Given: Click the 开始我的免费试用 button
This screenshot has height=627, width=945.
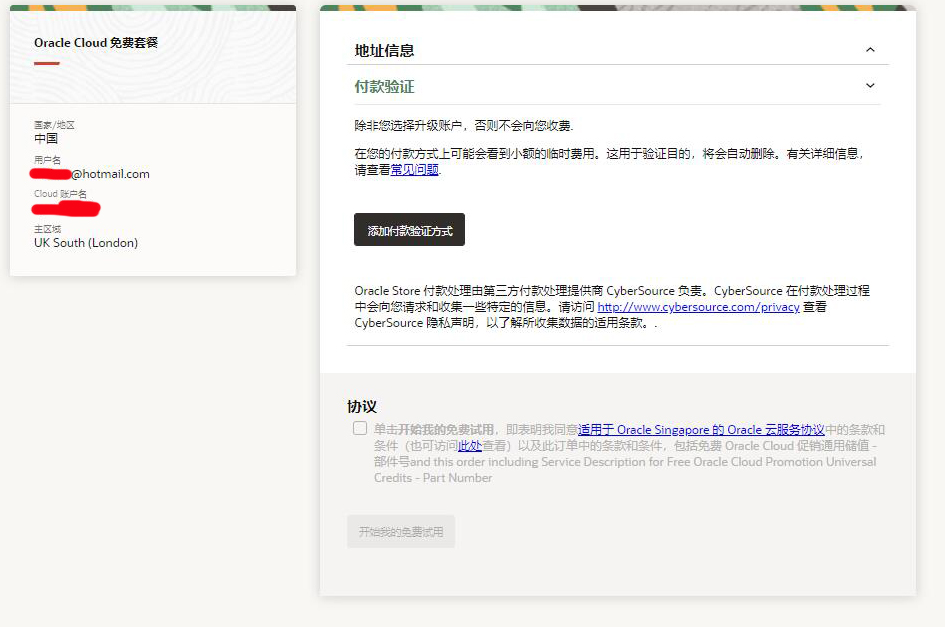Looking at the screenshot, I should [401, 531].
